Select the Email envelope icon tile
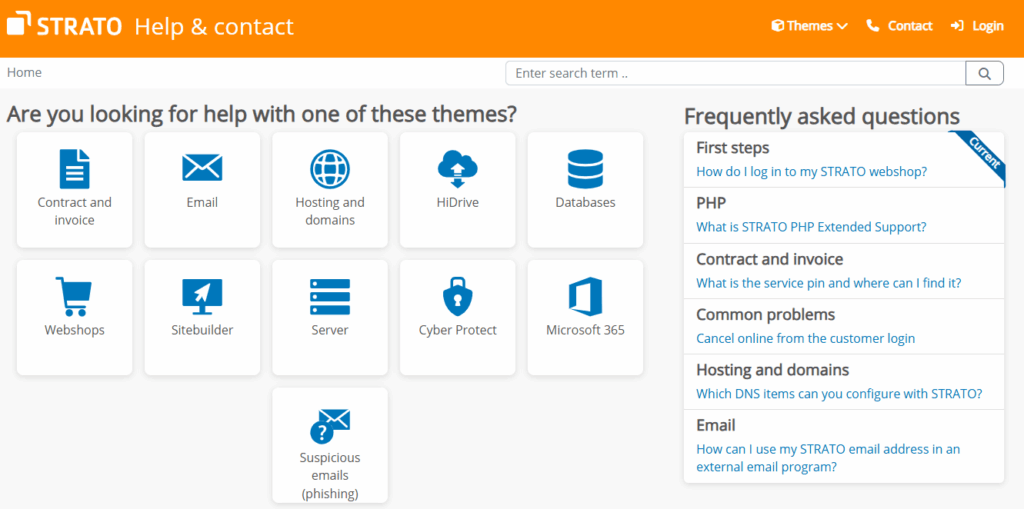The width and height of the screenshot is (1024, 509). click(x=202, y=168)
